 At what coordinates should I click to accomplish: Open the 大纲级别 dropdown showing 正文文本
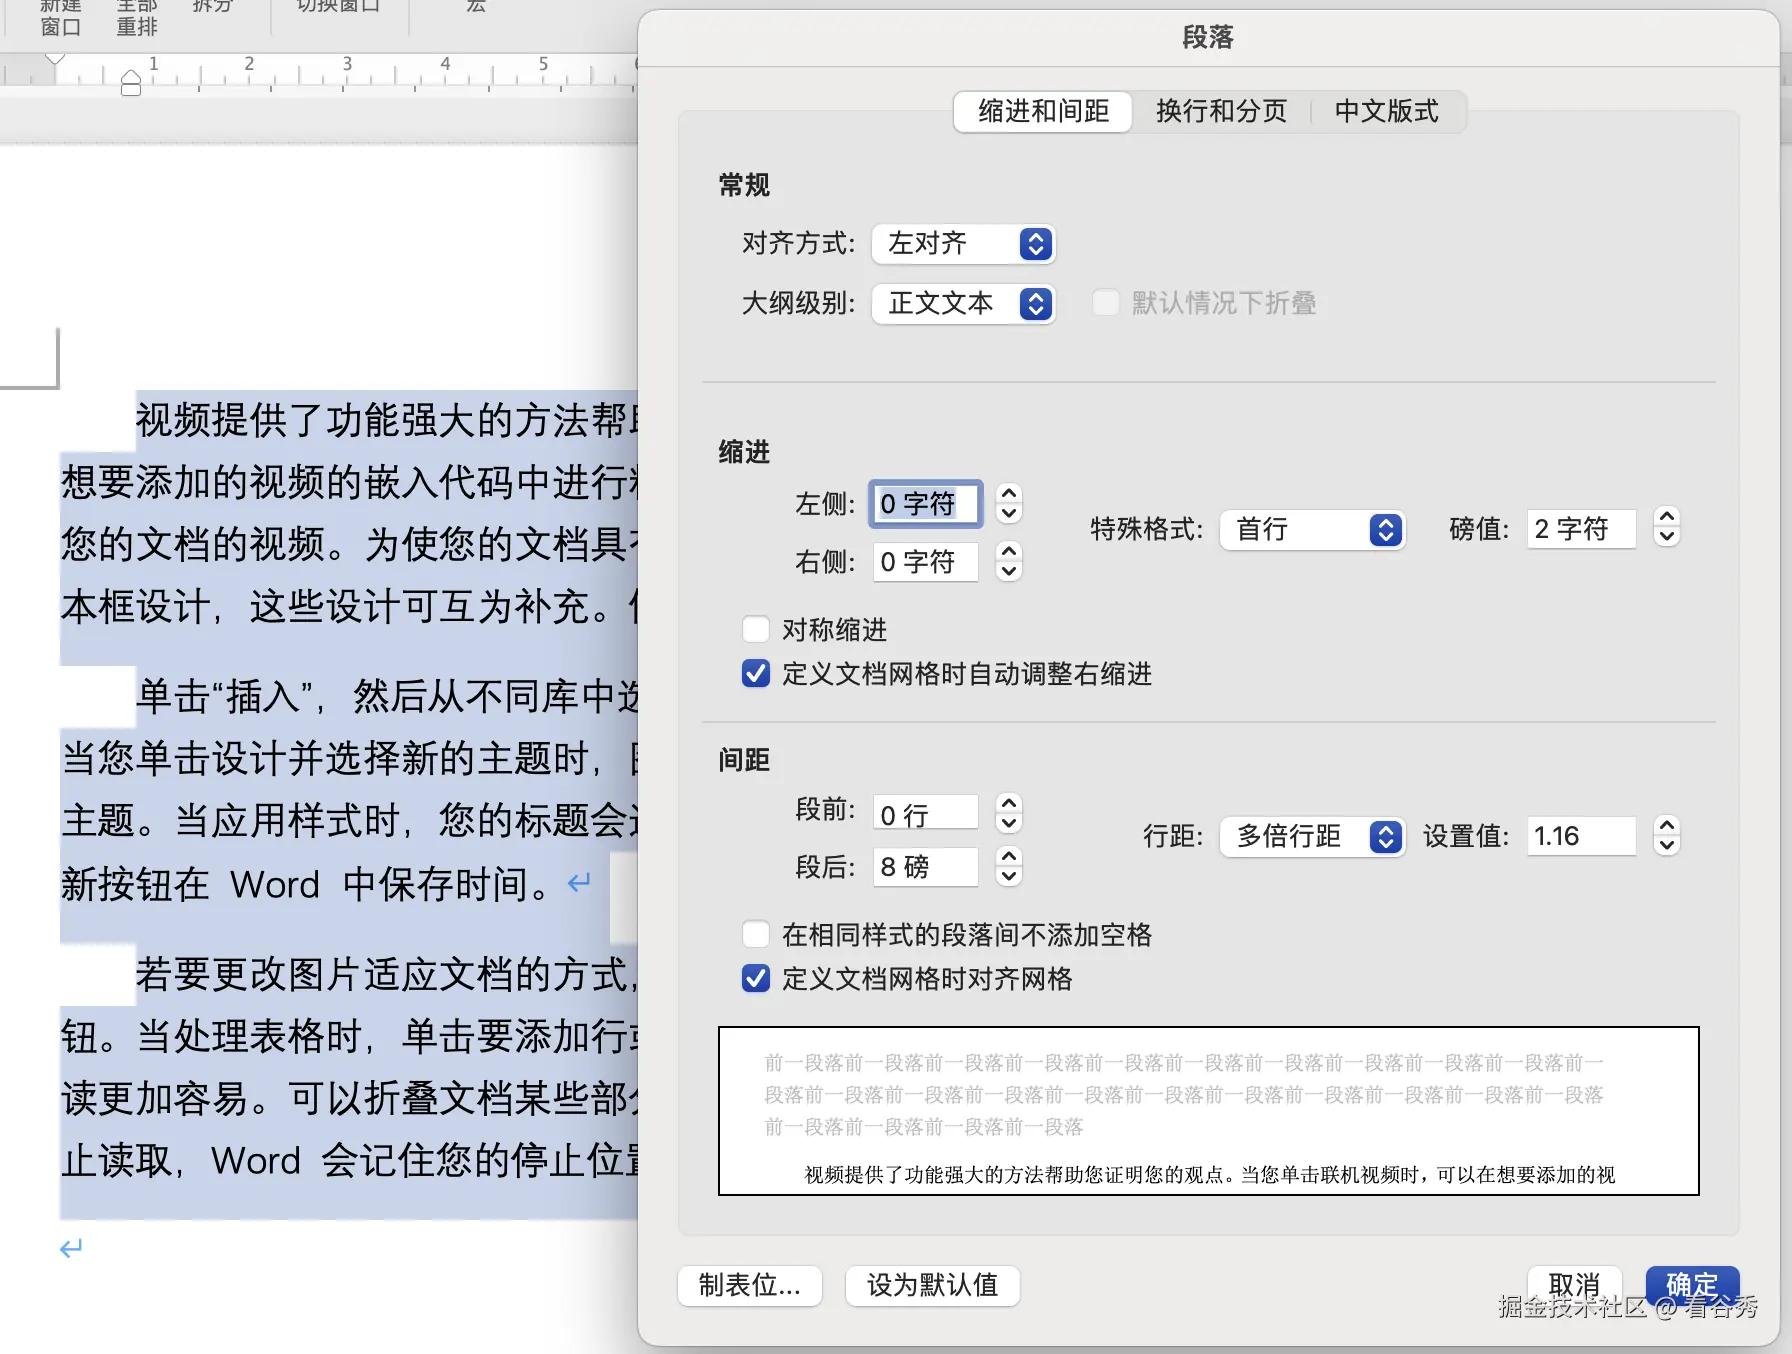click(x=963, y=303)
